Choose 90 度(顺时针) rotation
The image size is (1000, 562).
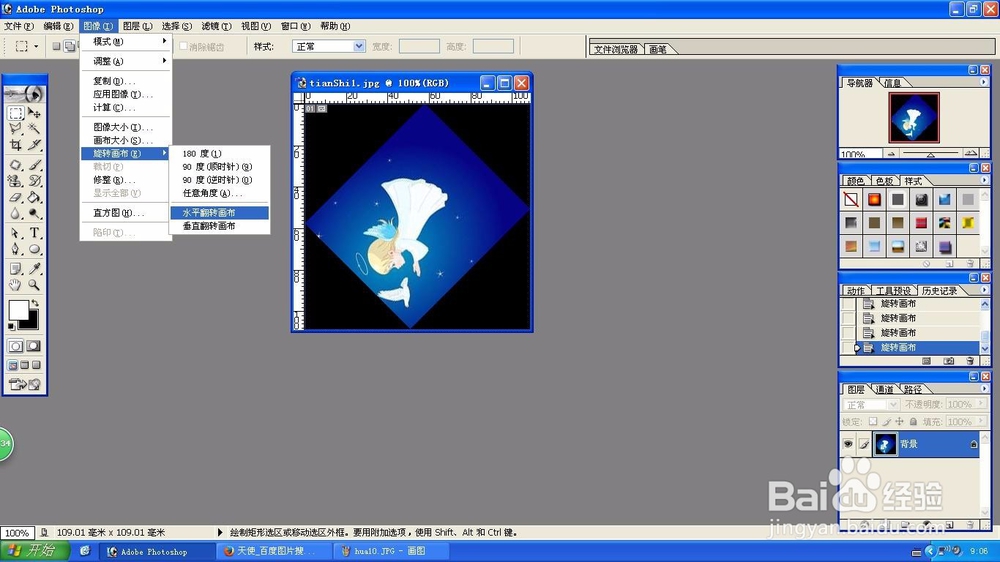pyautogui.click(x=219, y=166)
